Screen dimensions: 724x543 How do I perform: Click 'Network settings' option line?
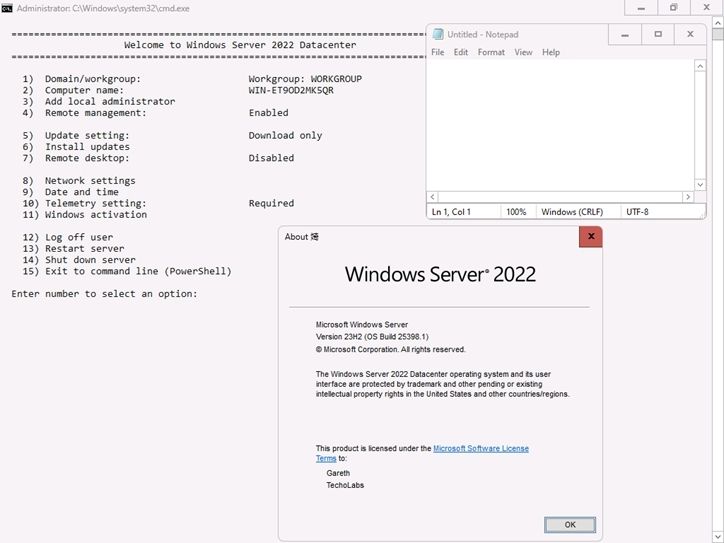(78, 181)
